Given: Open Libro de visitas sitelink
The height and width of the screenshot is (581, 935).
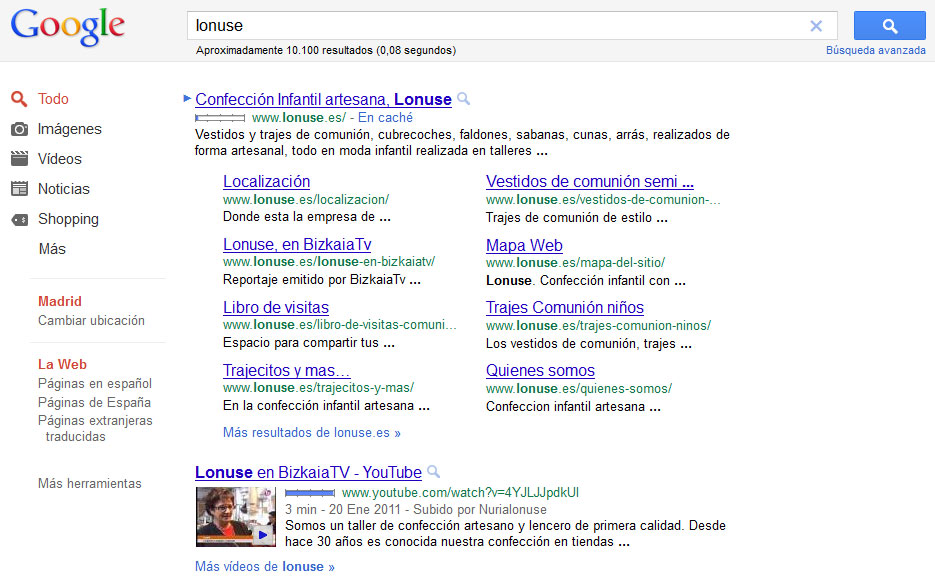Looking at the screenshot, I should pos(275,308).
